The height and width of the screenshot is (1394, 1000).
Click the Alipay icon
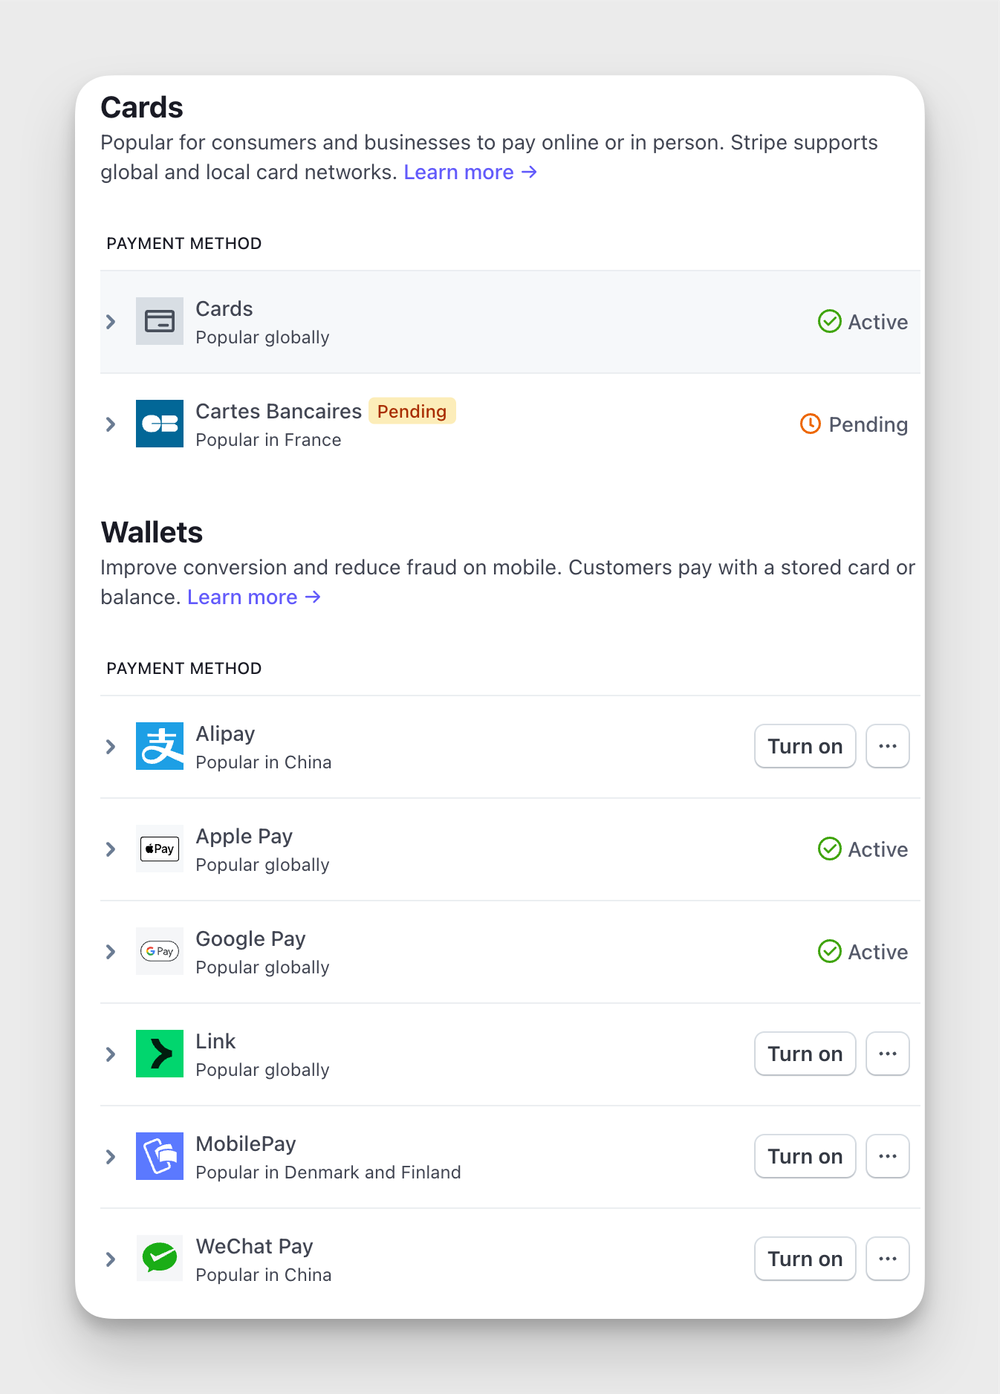(159, 746)
